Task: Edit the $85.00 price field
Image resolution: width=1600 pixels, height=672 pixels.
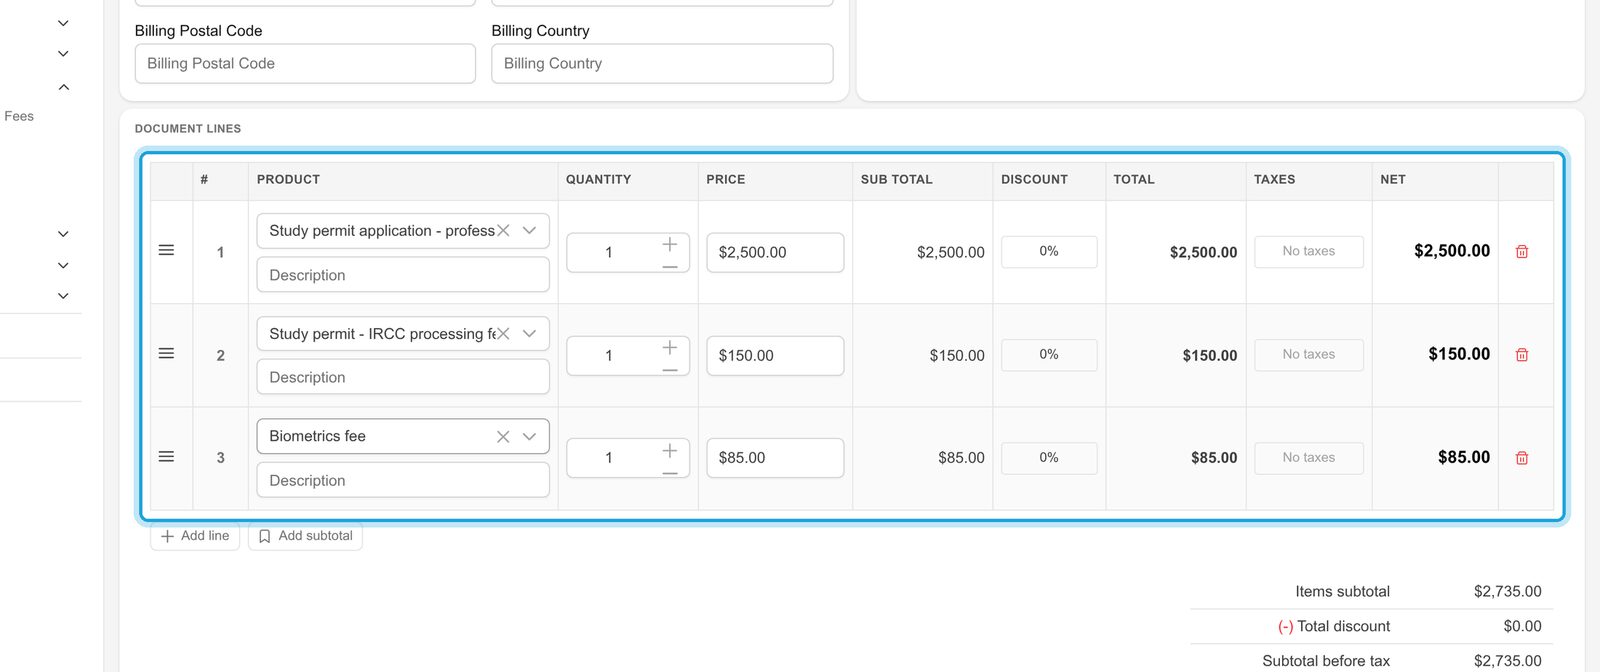Action: 775,458
